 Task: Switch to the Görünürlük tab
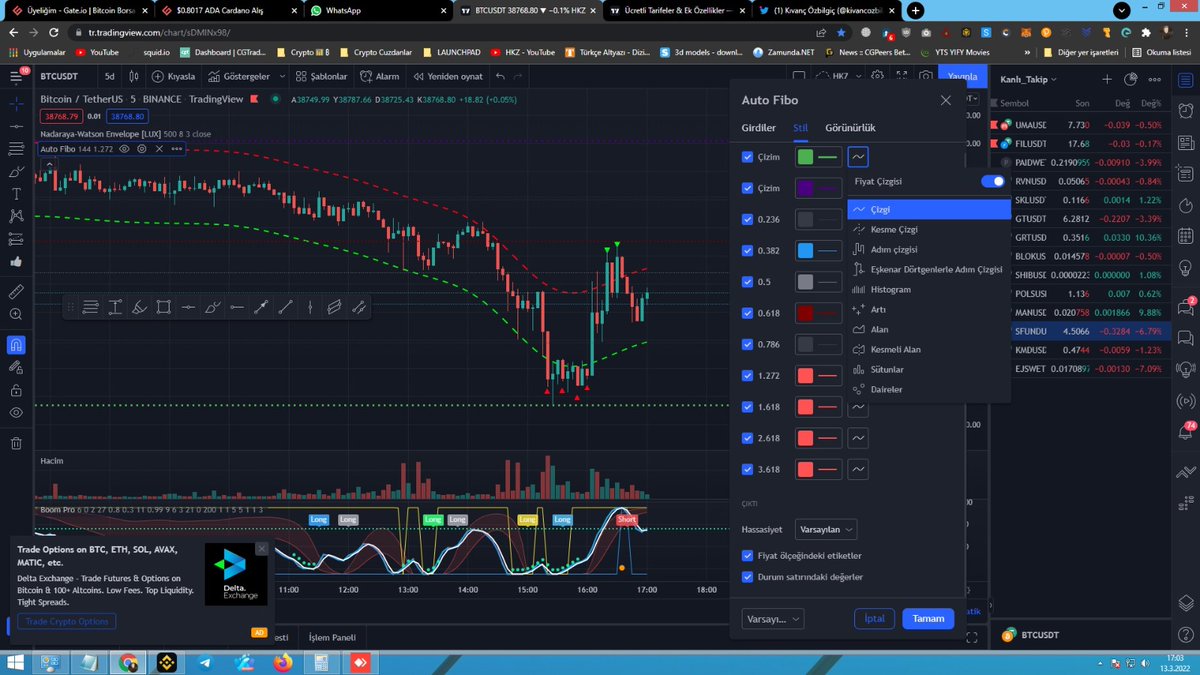850,128
